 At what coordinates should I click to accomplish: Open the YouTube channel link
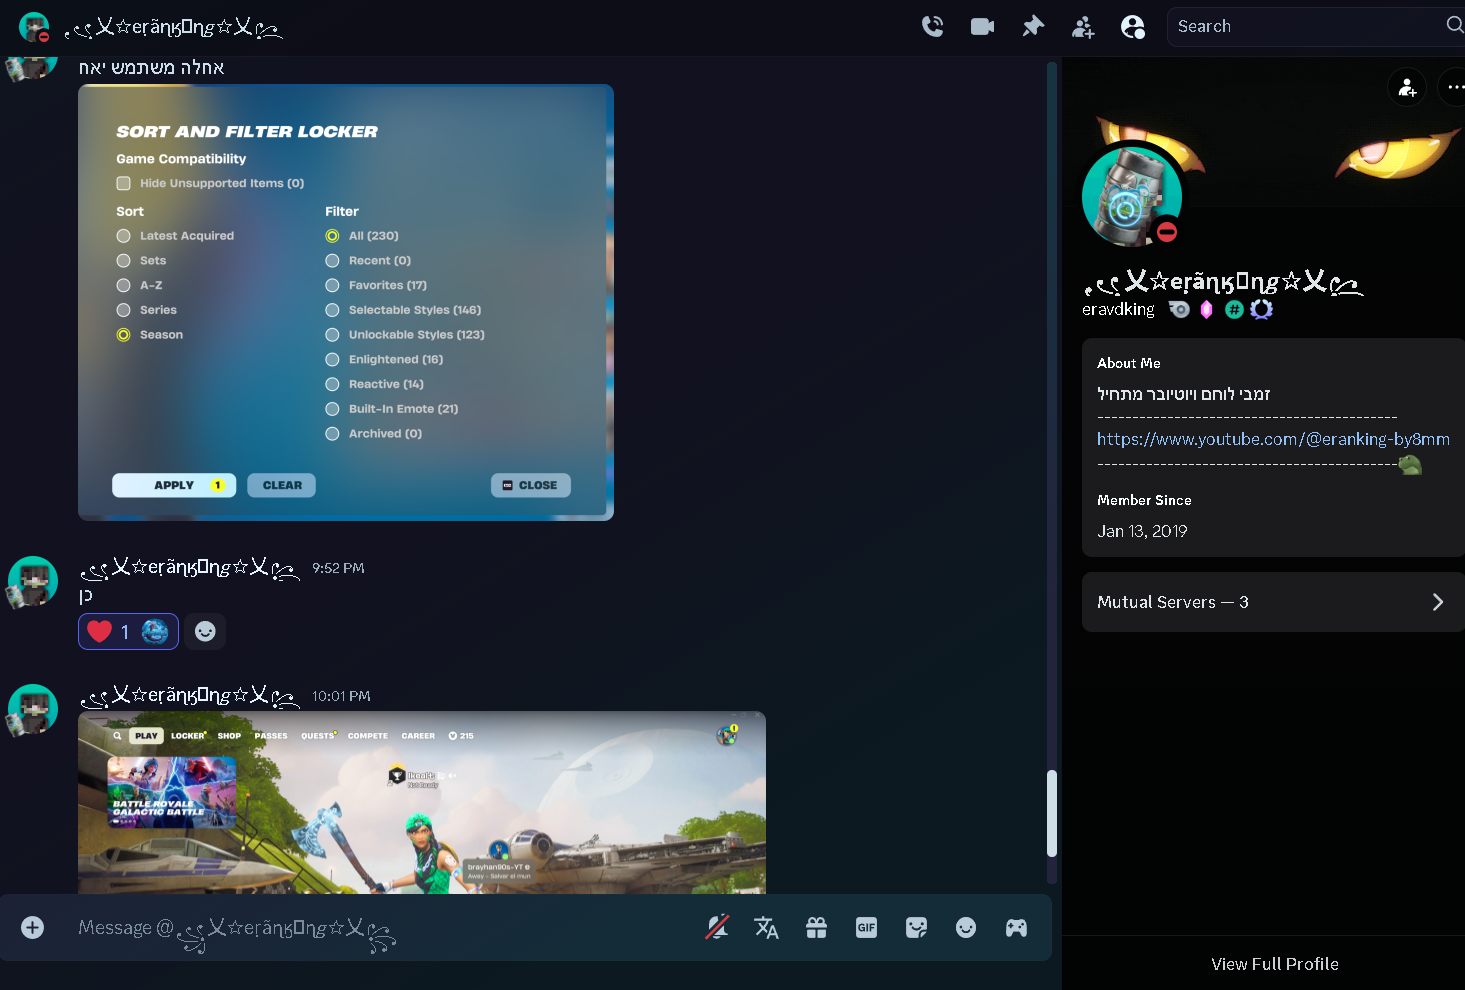tap(1273, 439)
